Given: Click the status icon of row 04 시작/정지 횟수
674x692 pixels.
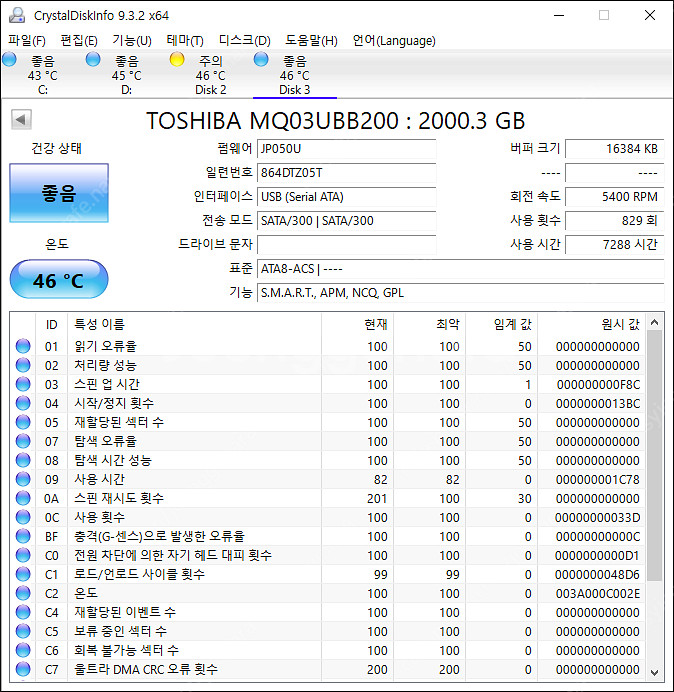Looking at the screenshot, I should [x=23, y=403].
